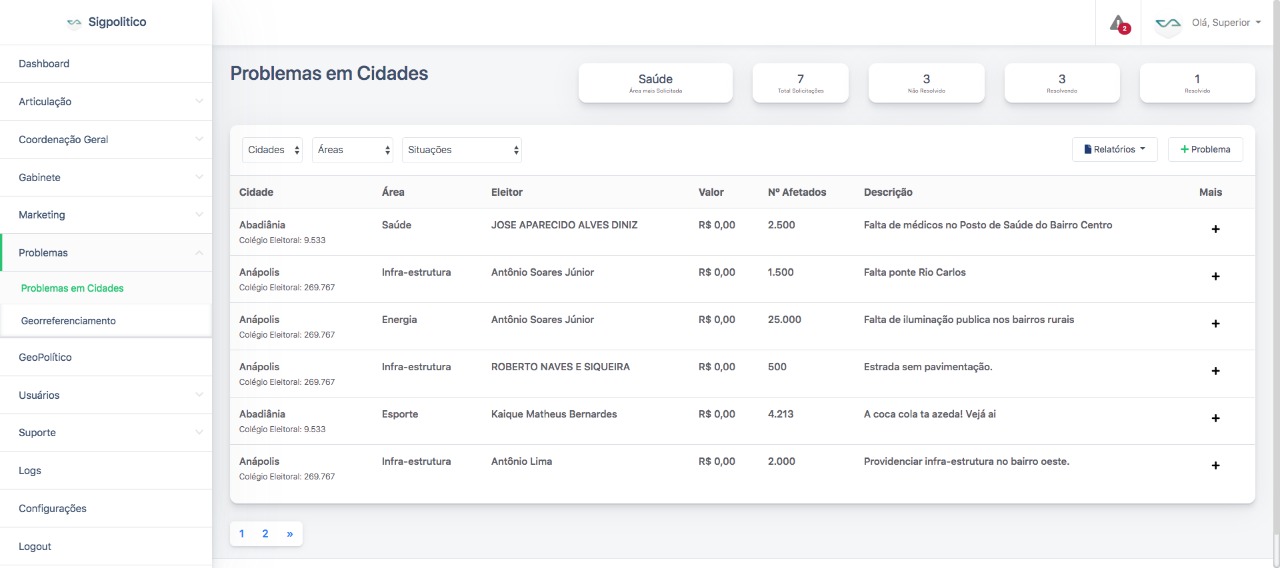Open the Situações filter dropdown

coord(461,150)
